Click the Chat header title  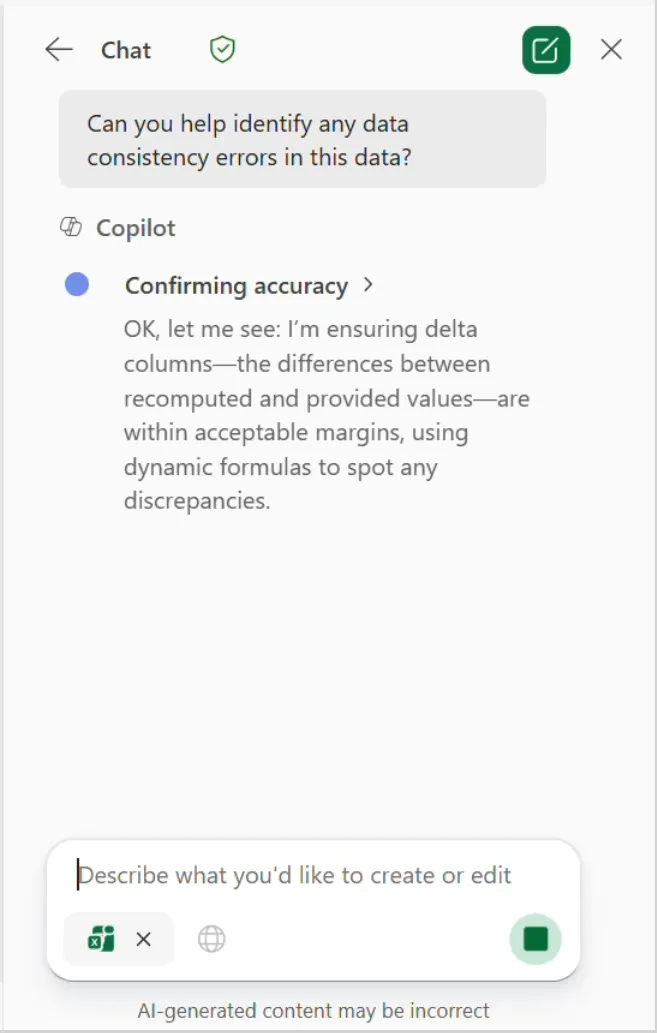click(126, 50)
